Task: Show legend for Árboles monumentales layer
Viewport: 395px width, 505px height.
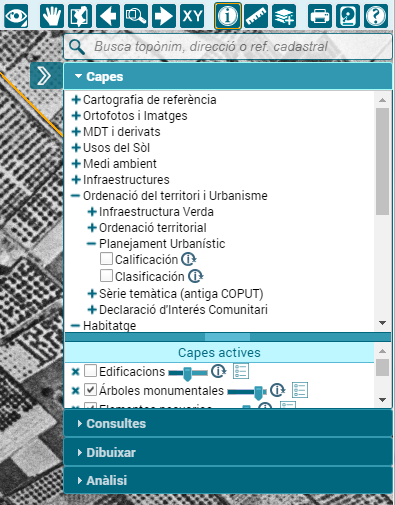Action: pyautogui.click(x=300, y=390)
